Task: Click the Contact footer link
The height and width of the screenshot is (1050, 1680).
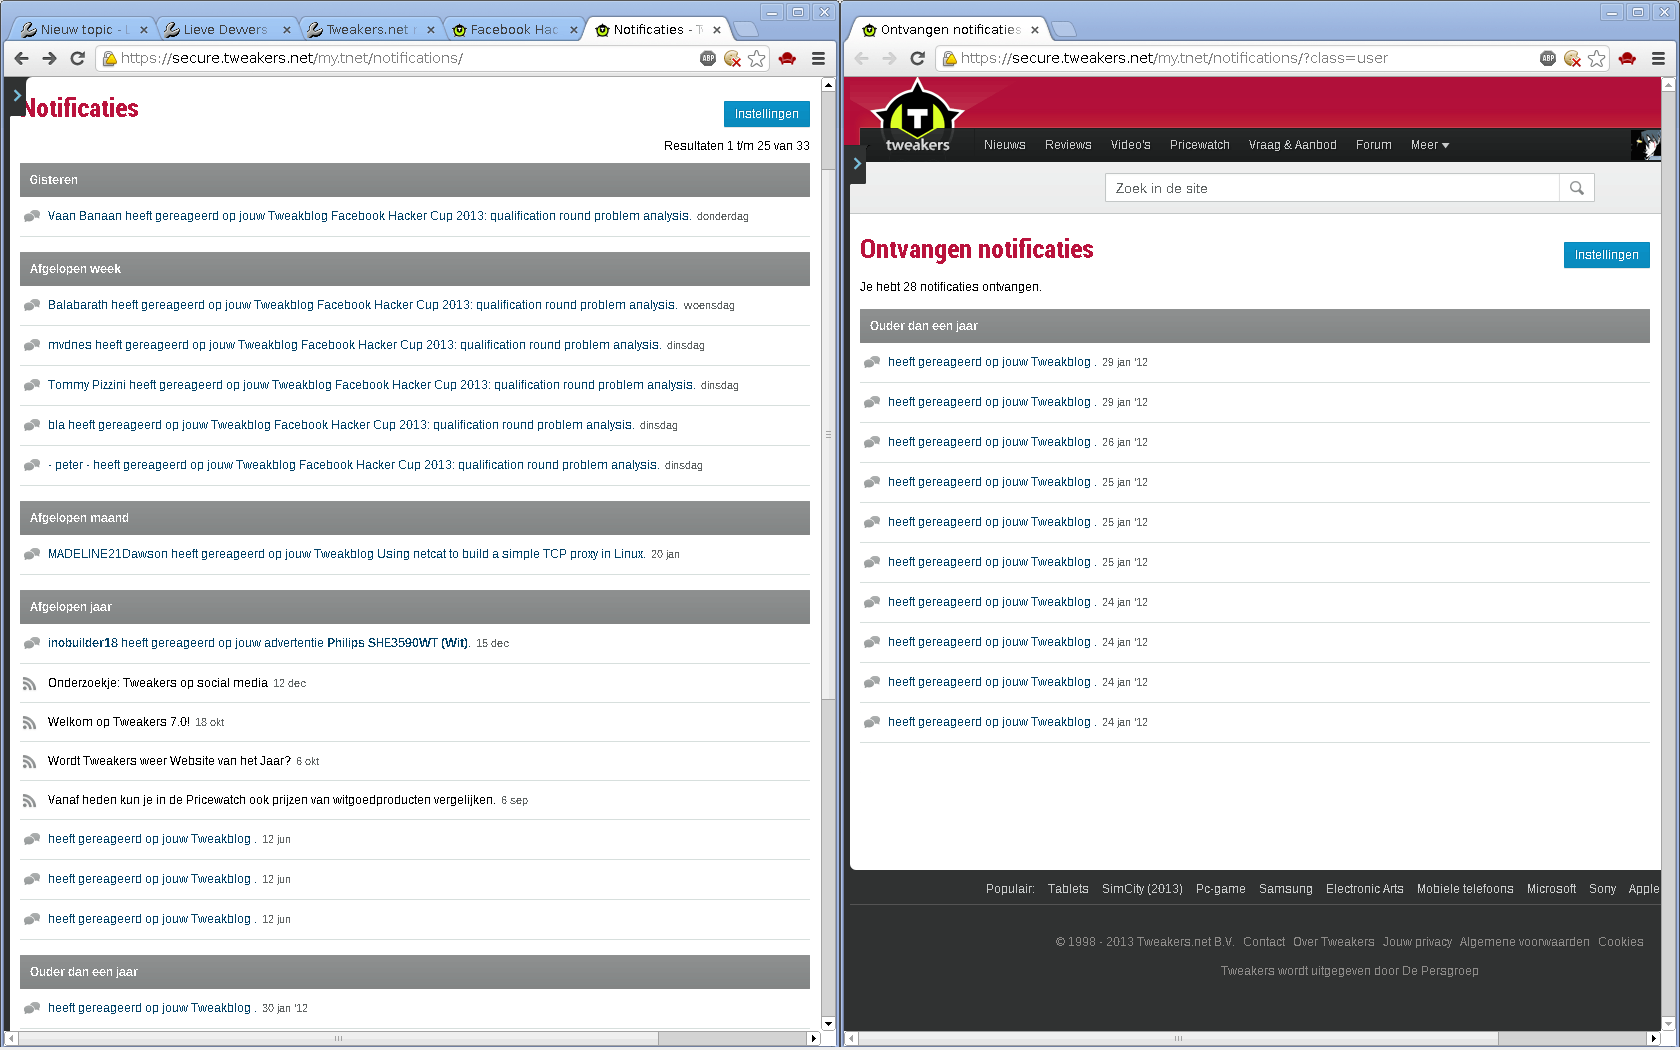Action: click(x=1264, y=942)
